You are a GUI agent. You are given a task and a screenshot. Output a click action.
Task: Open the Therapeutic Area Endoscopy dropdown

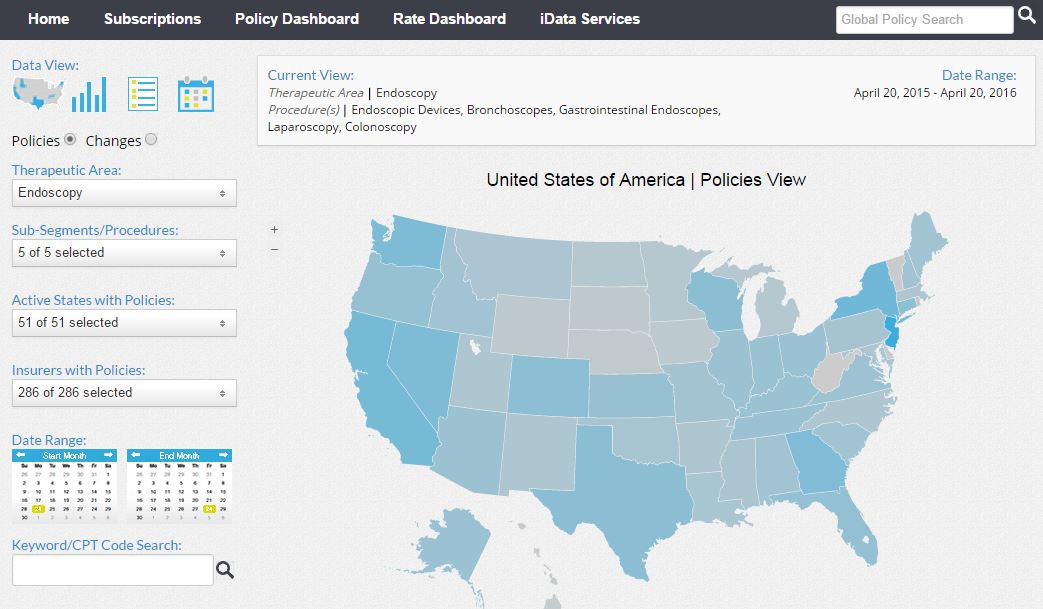click(x=124, y=193)
